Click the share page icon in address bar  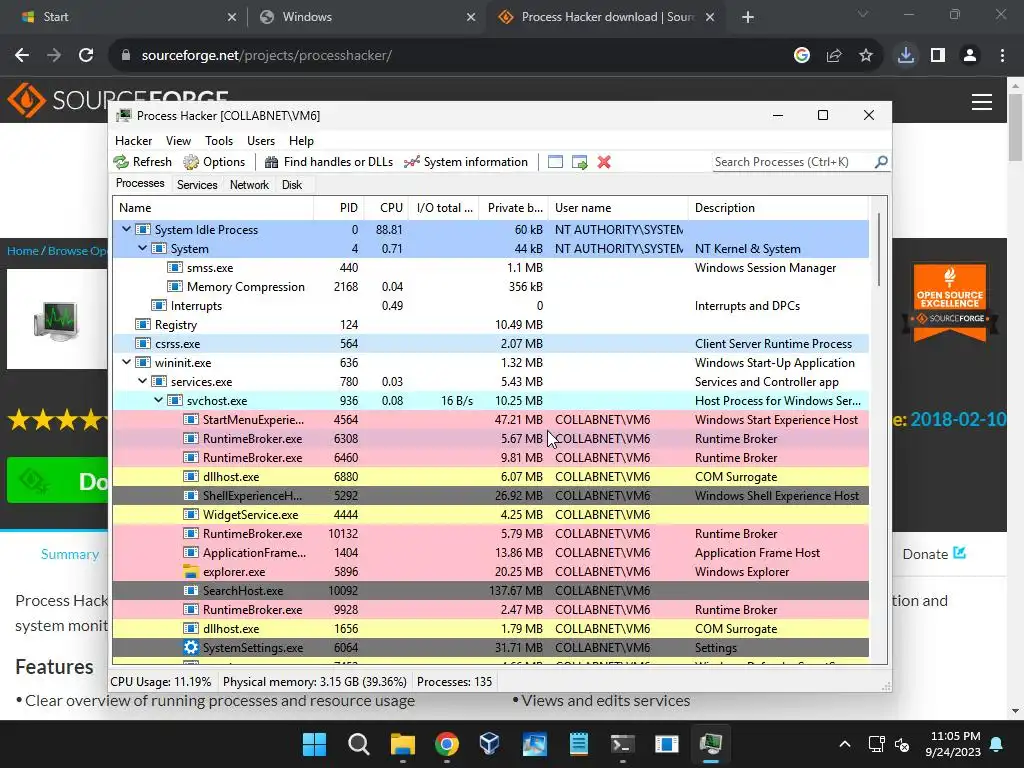pos(834,56)
